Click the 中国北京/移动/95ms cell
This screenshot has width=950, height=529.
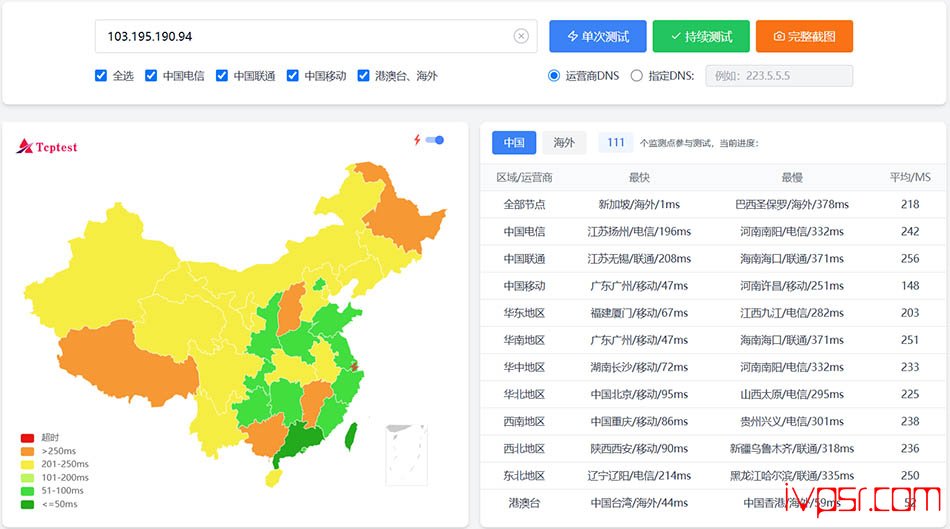click(x=639, y=394)
